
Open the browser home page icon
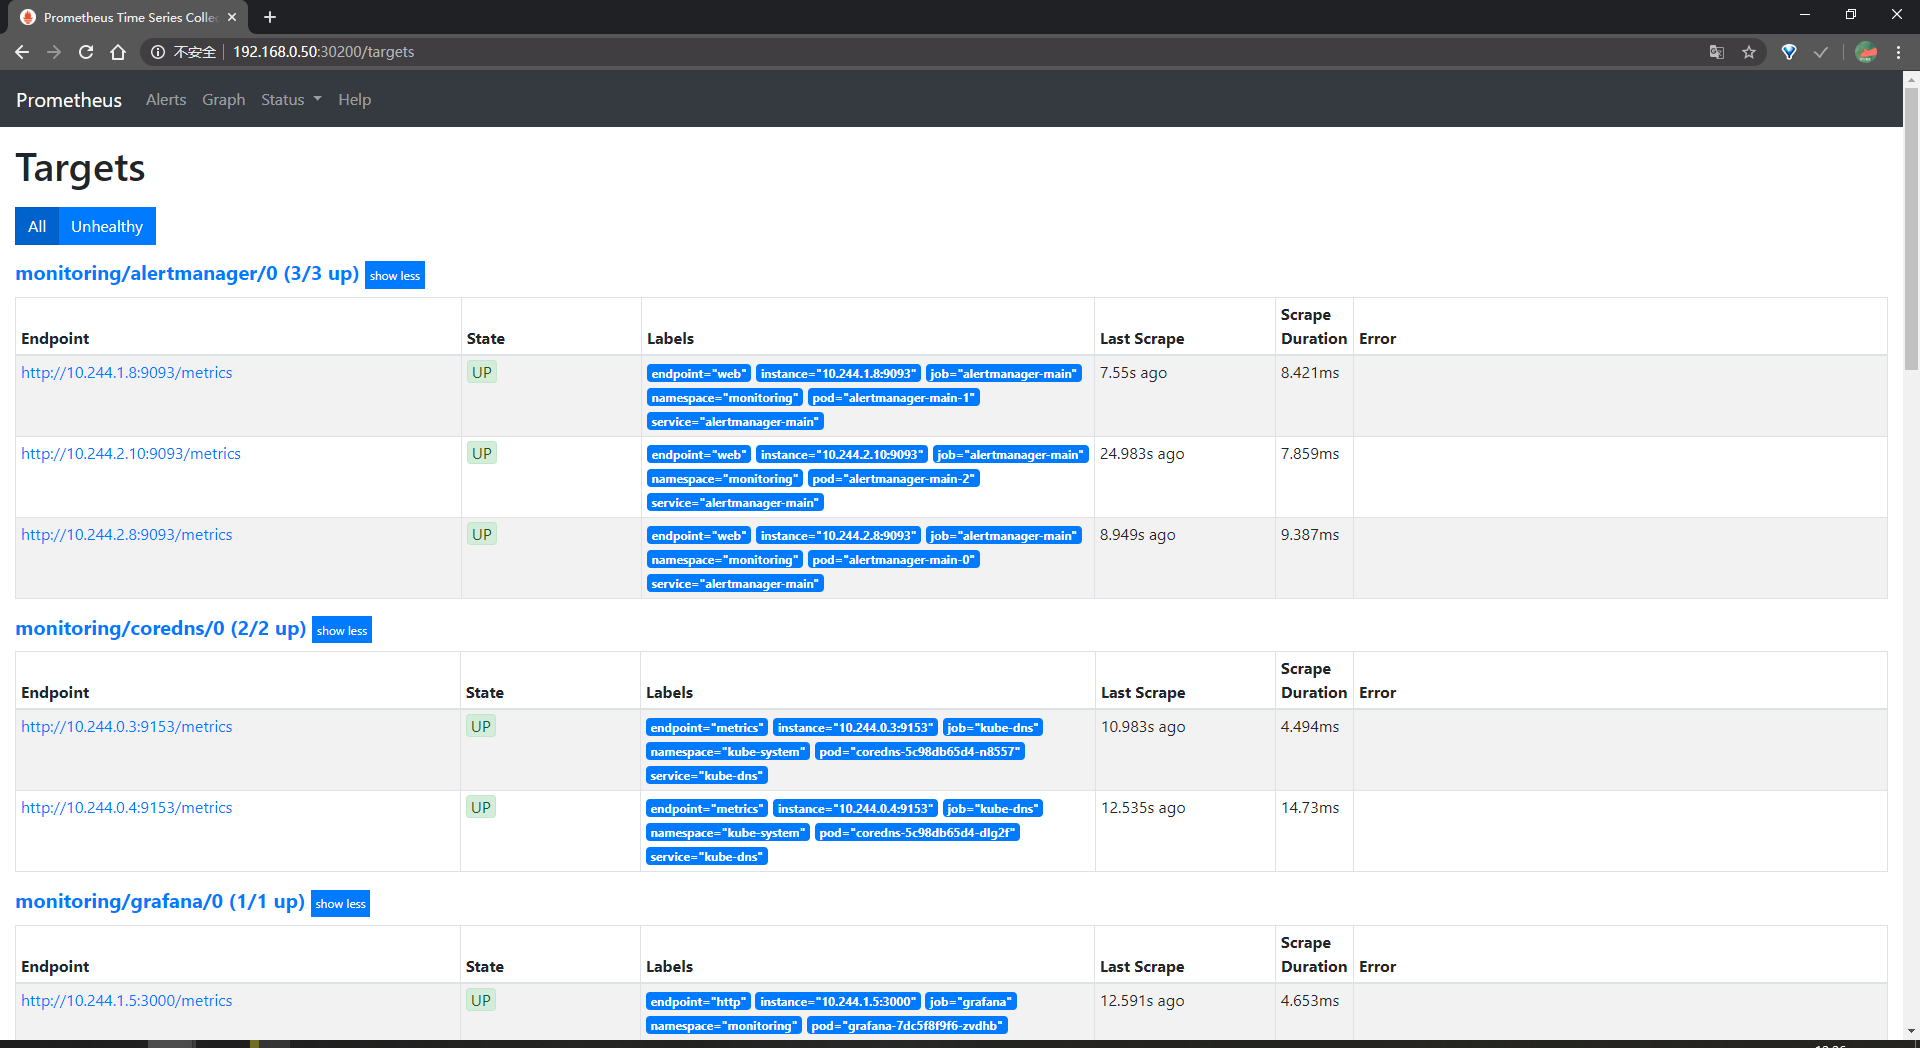tap(118, 52)
